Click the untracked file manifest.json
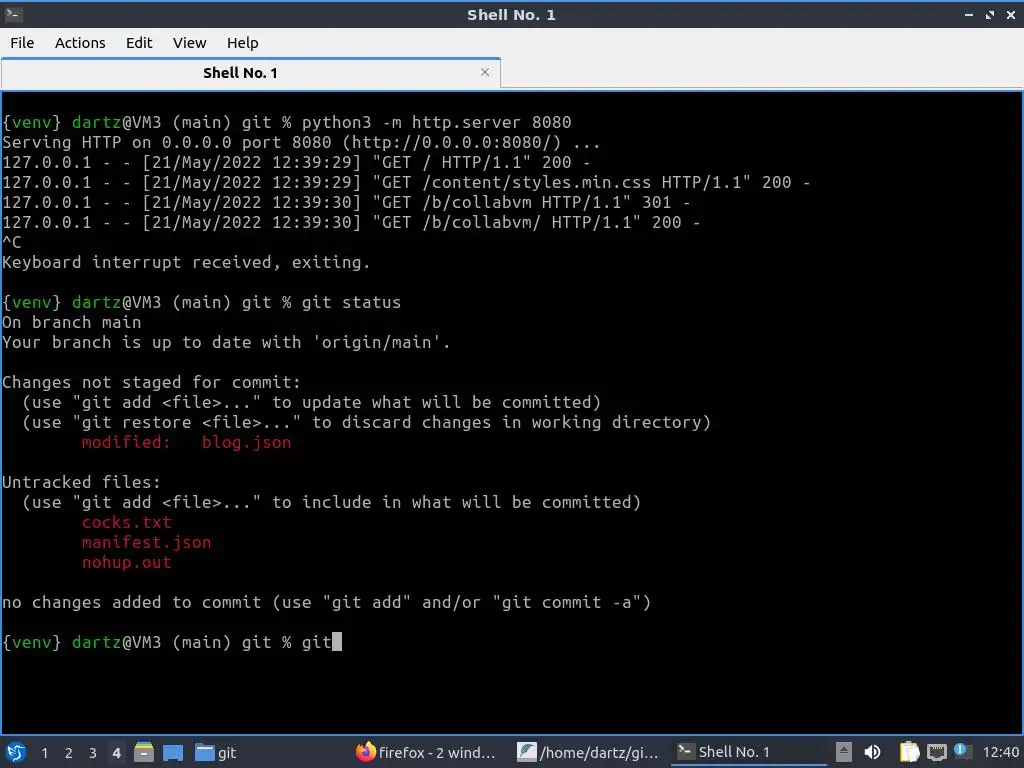The height and width of the screenshot is (768, 1024). (x=146, y=542)
